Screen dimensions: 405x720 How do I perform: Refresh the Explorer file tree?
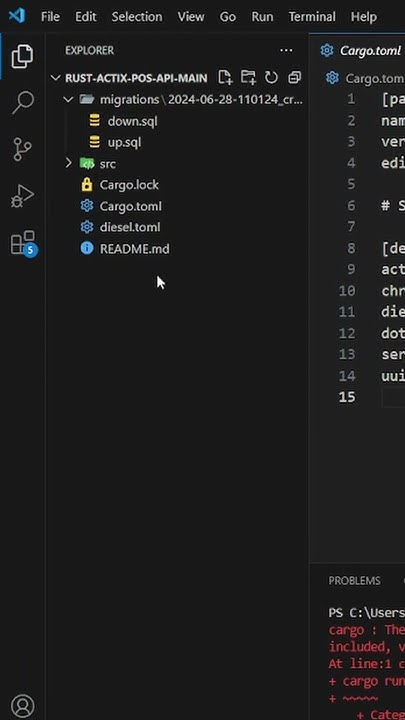coord(271,78)
